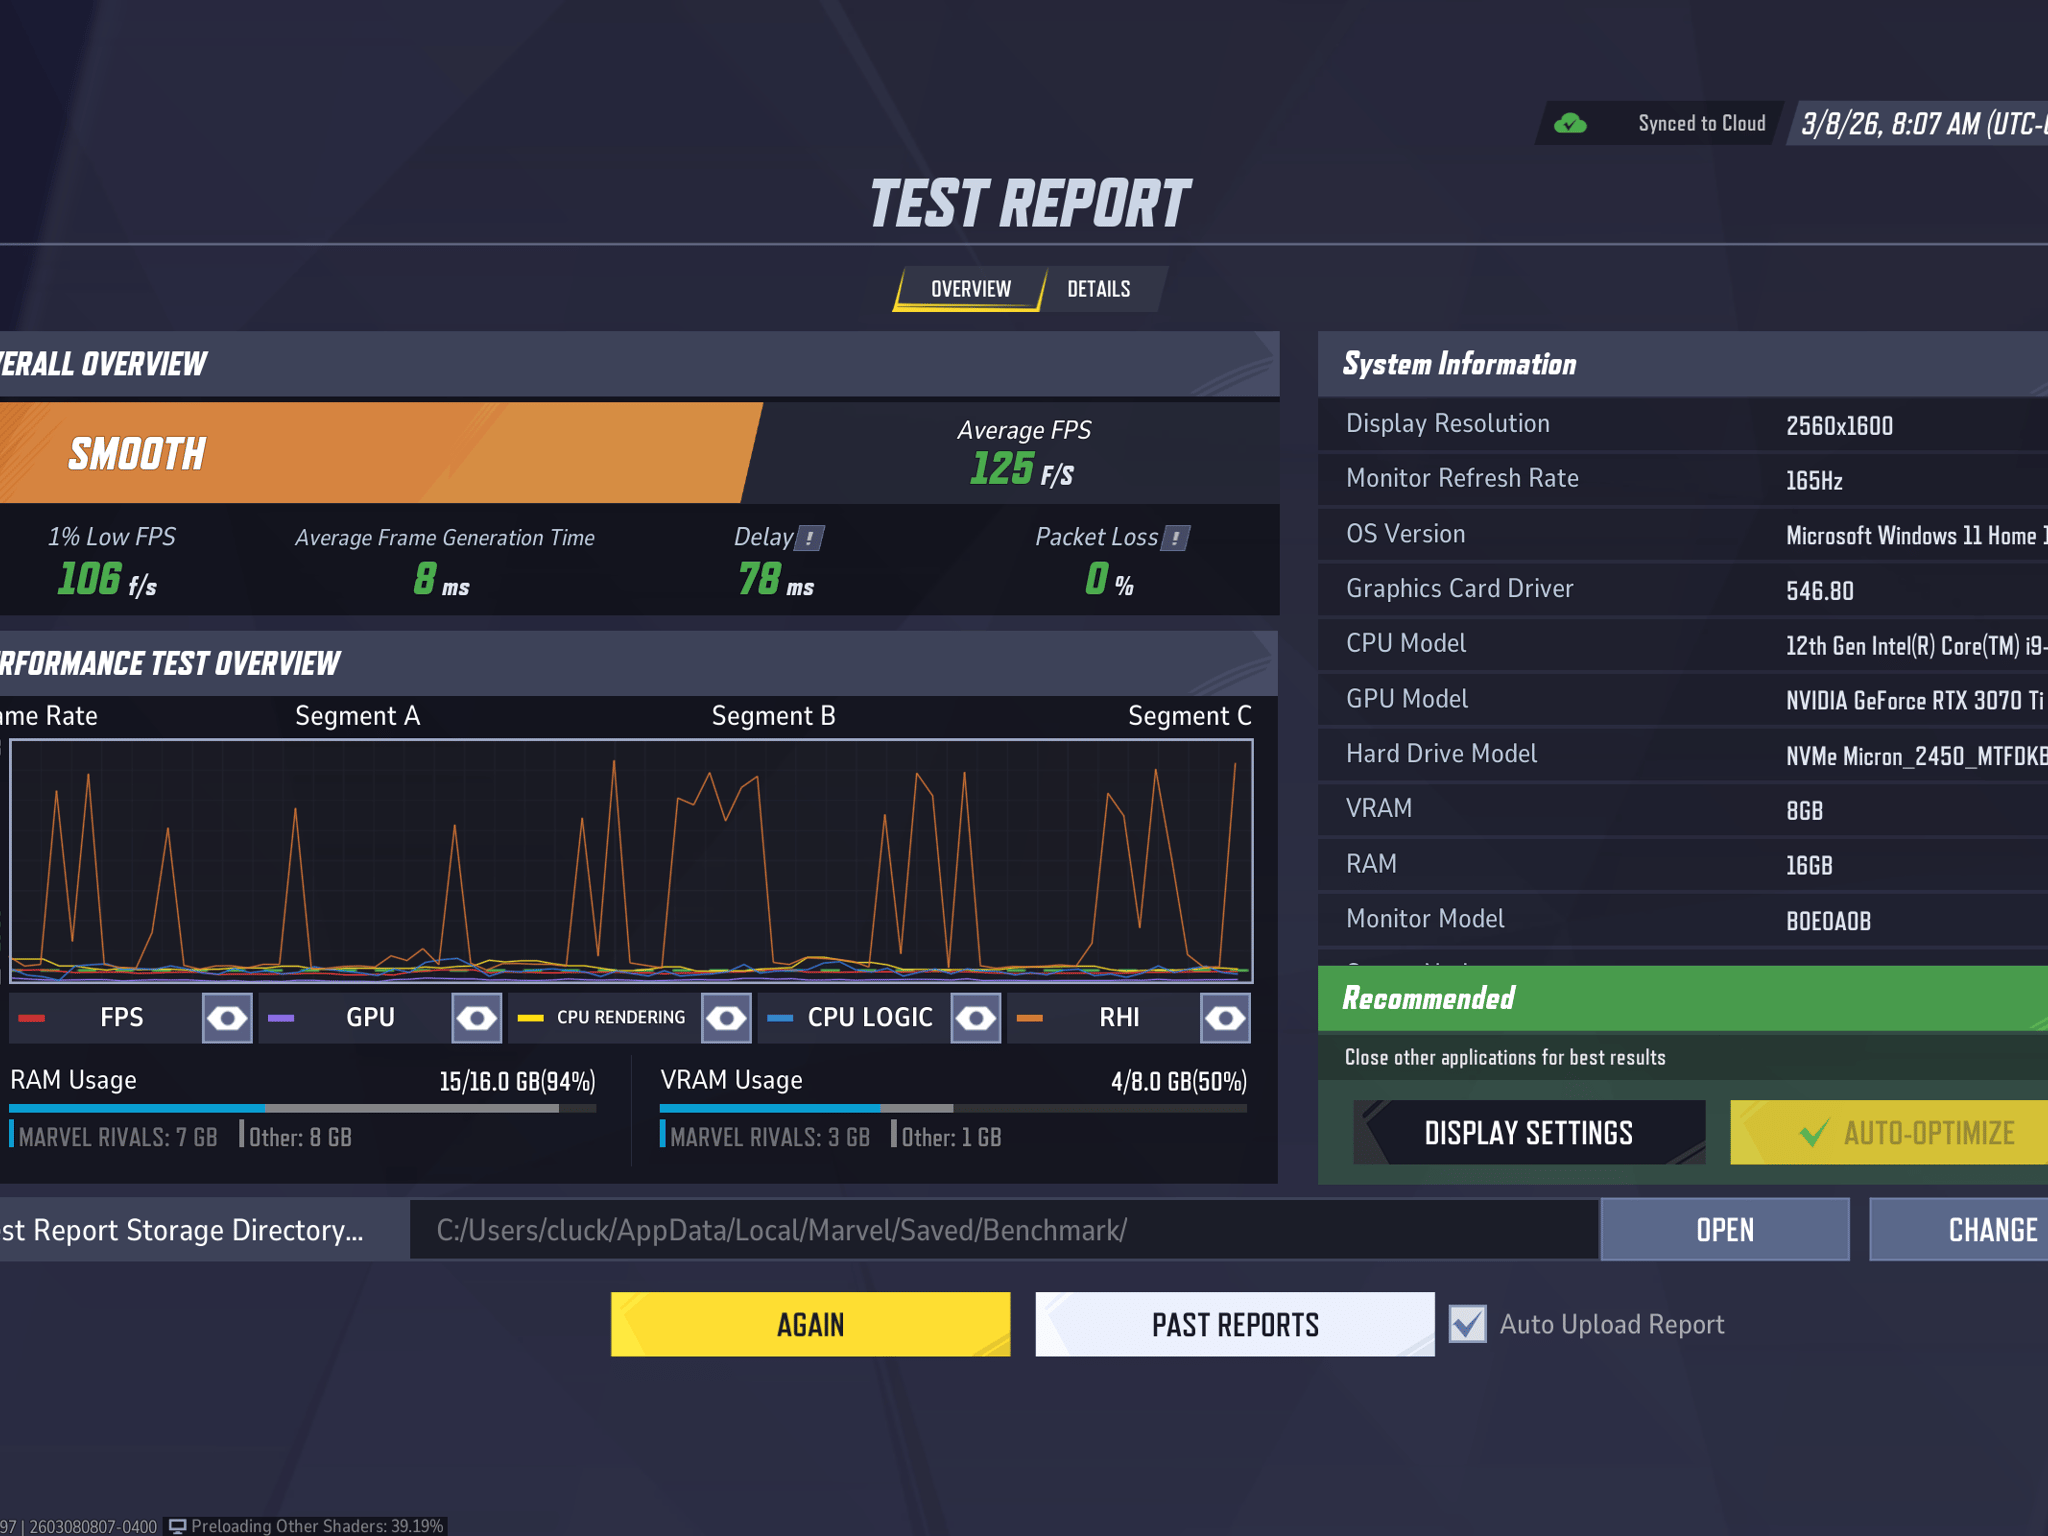2048x1536 pixels.
Task: Select the Overview tab
Action: coord(970,289)
